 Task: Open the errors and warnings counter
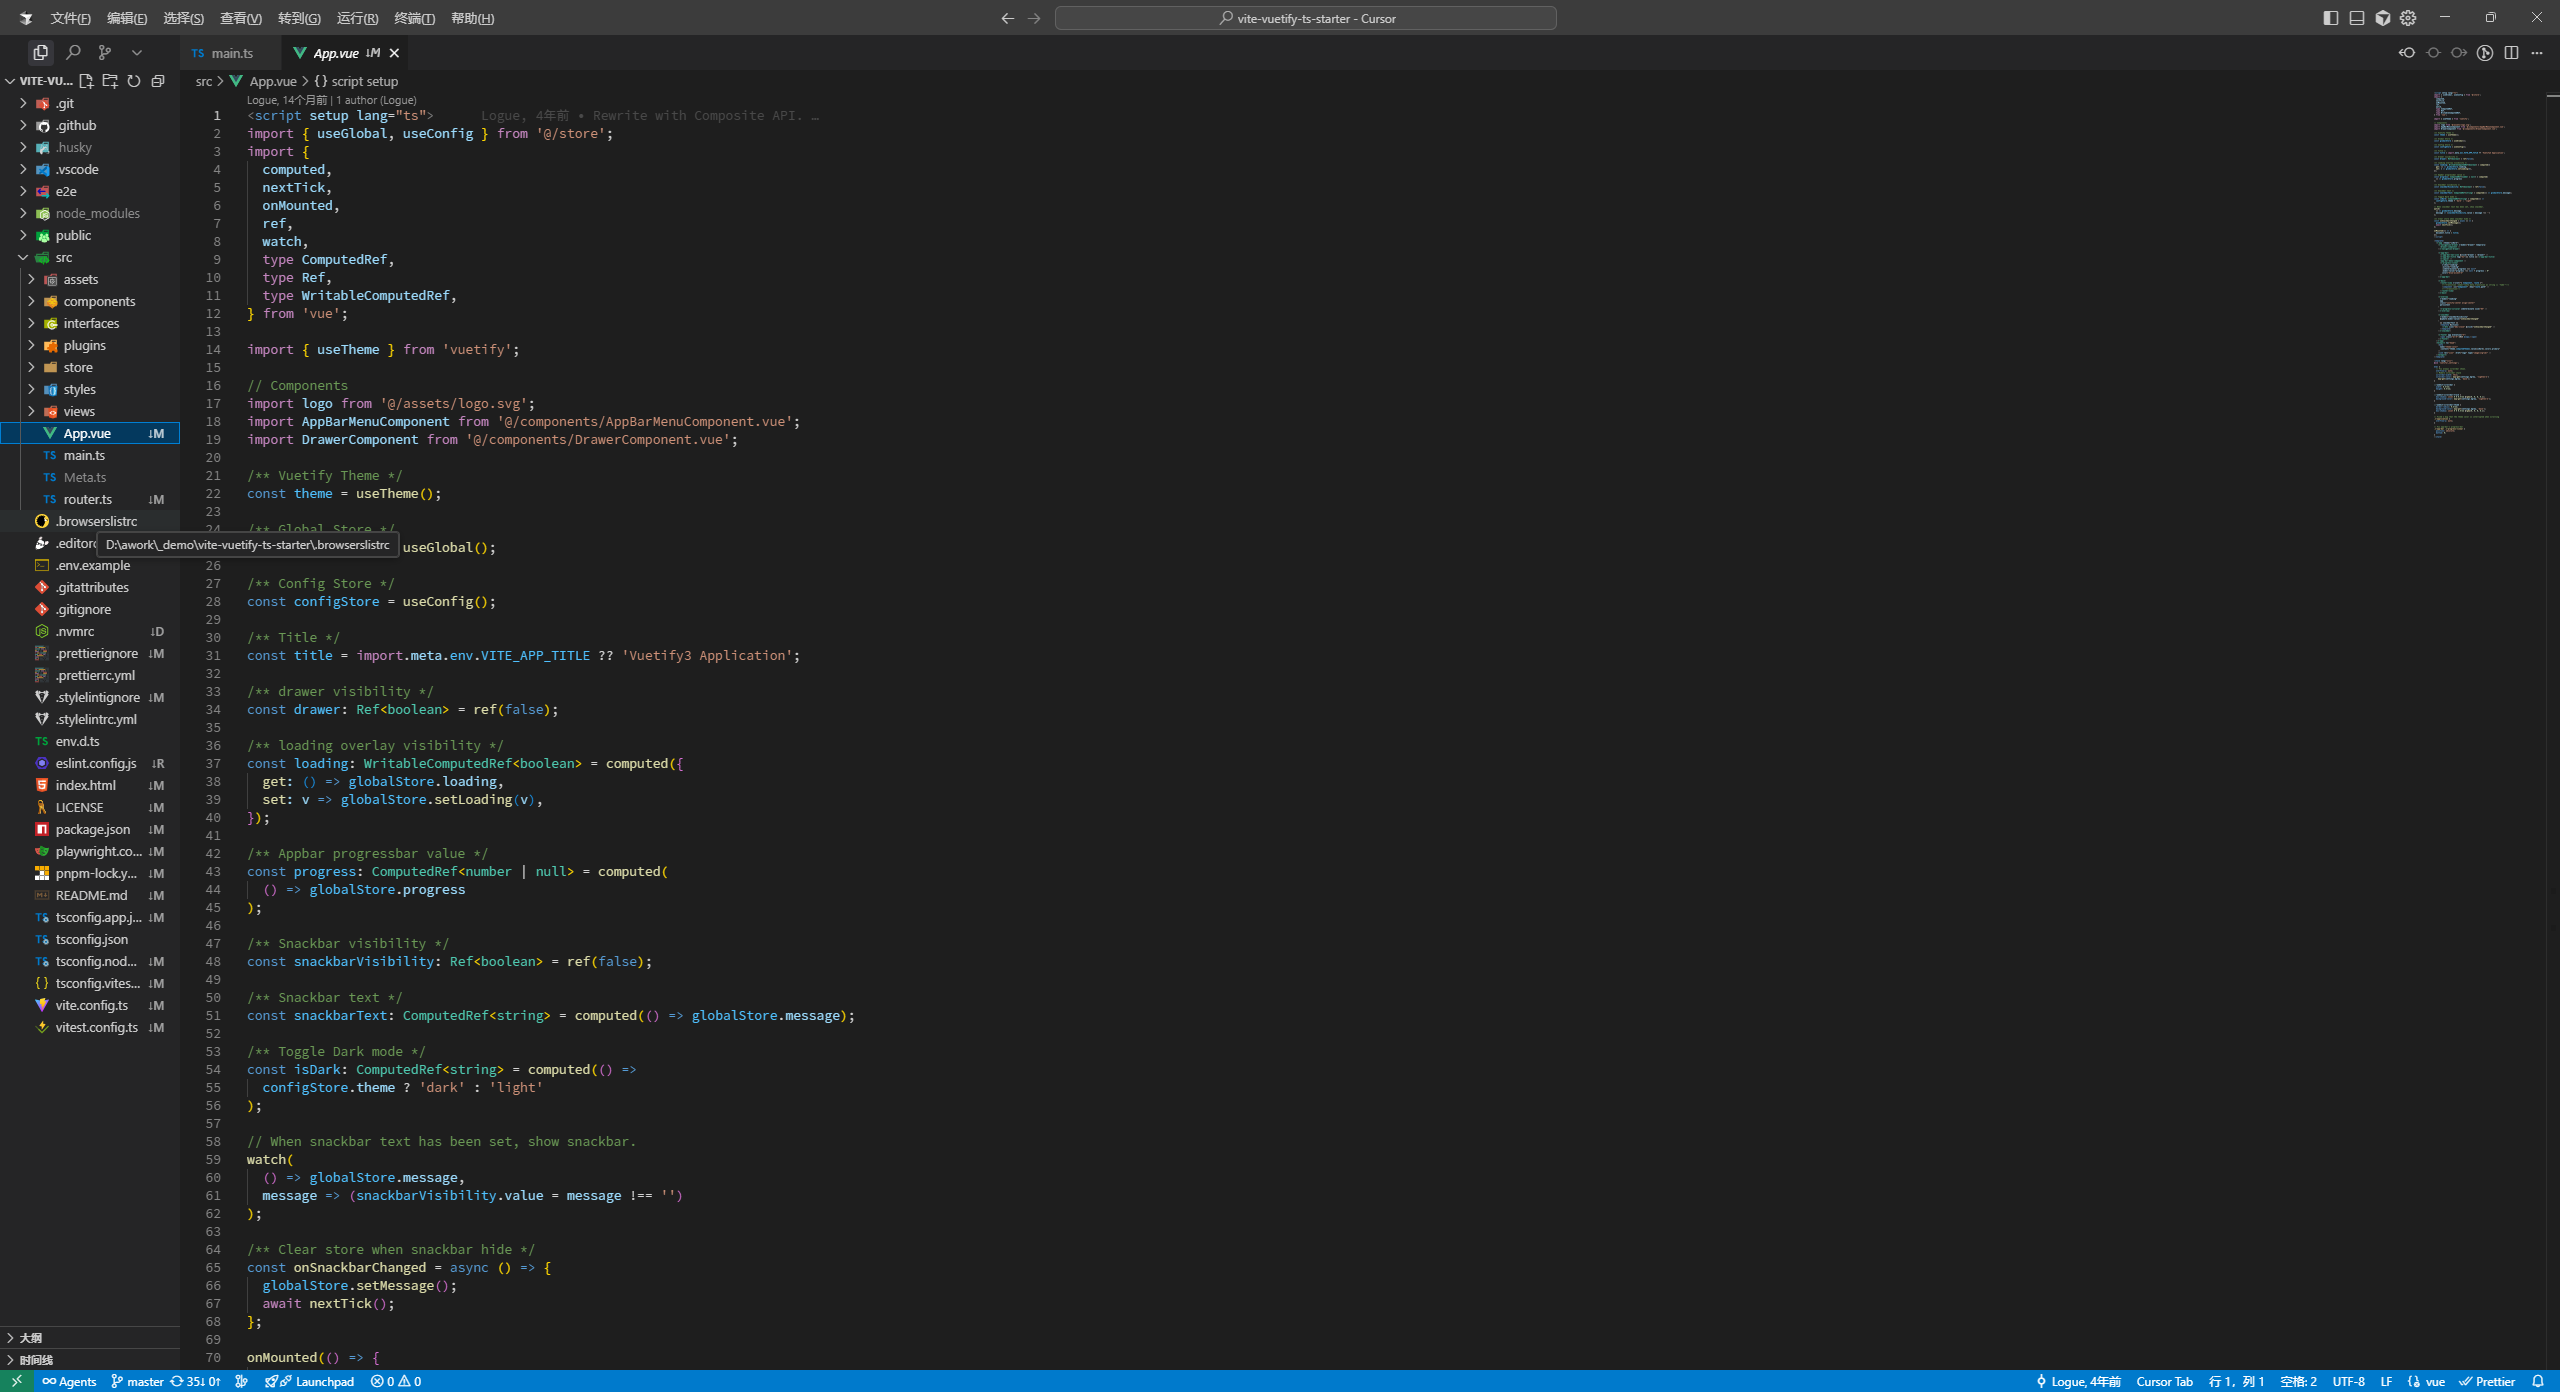pyautogui.click(x=396, y=1381)
